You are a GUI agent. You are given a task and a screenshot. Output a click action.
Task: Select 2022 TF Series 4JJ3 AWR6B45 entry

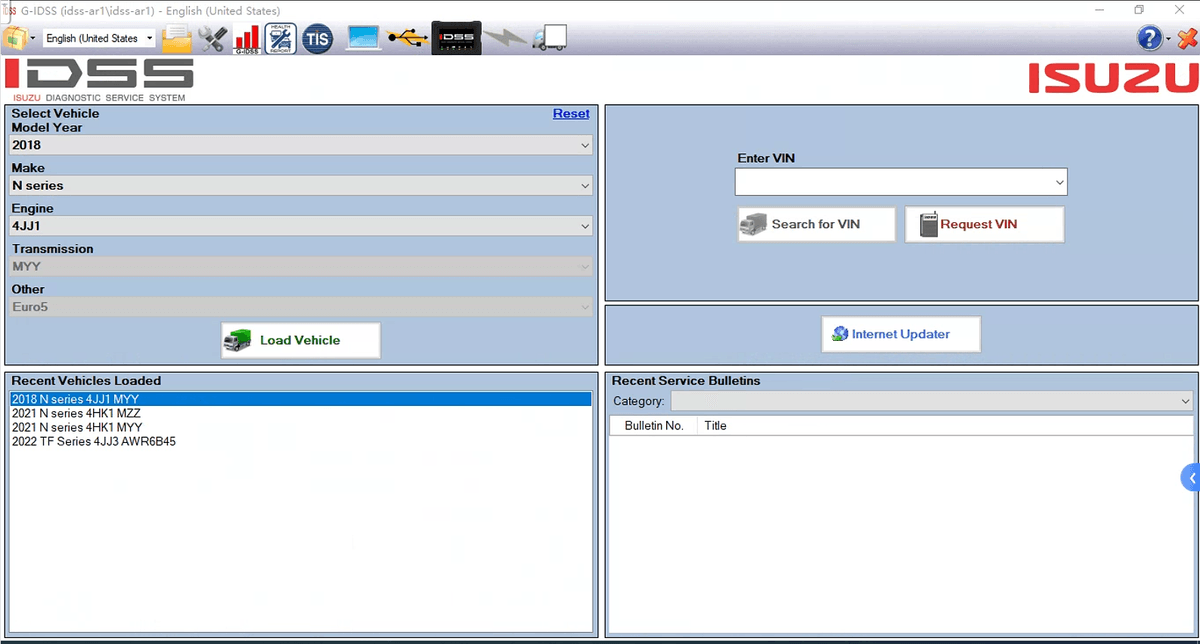coord(94,441)
